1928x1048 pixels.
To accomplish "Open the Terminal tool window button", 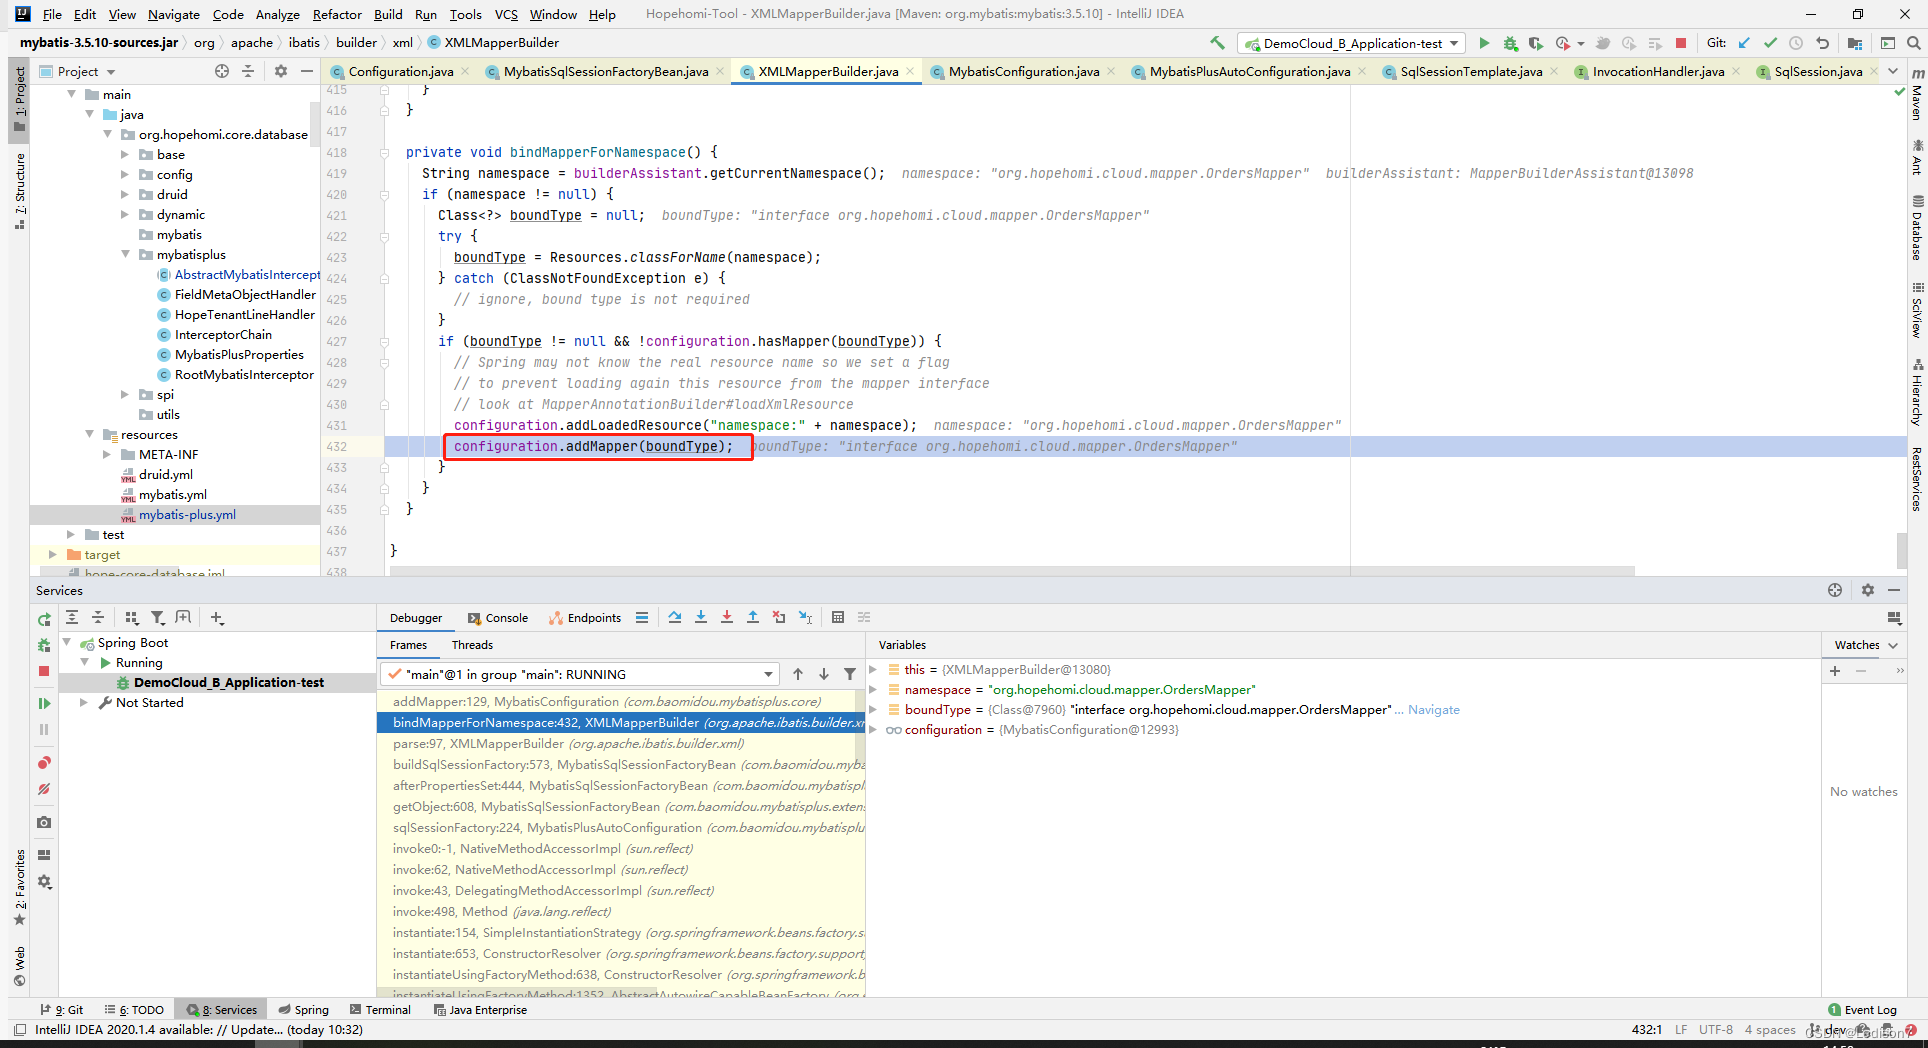I will click(x=379, y=1010).
